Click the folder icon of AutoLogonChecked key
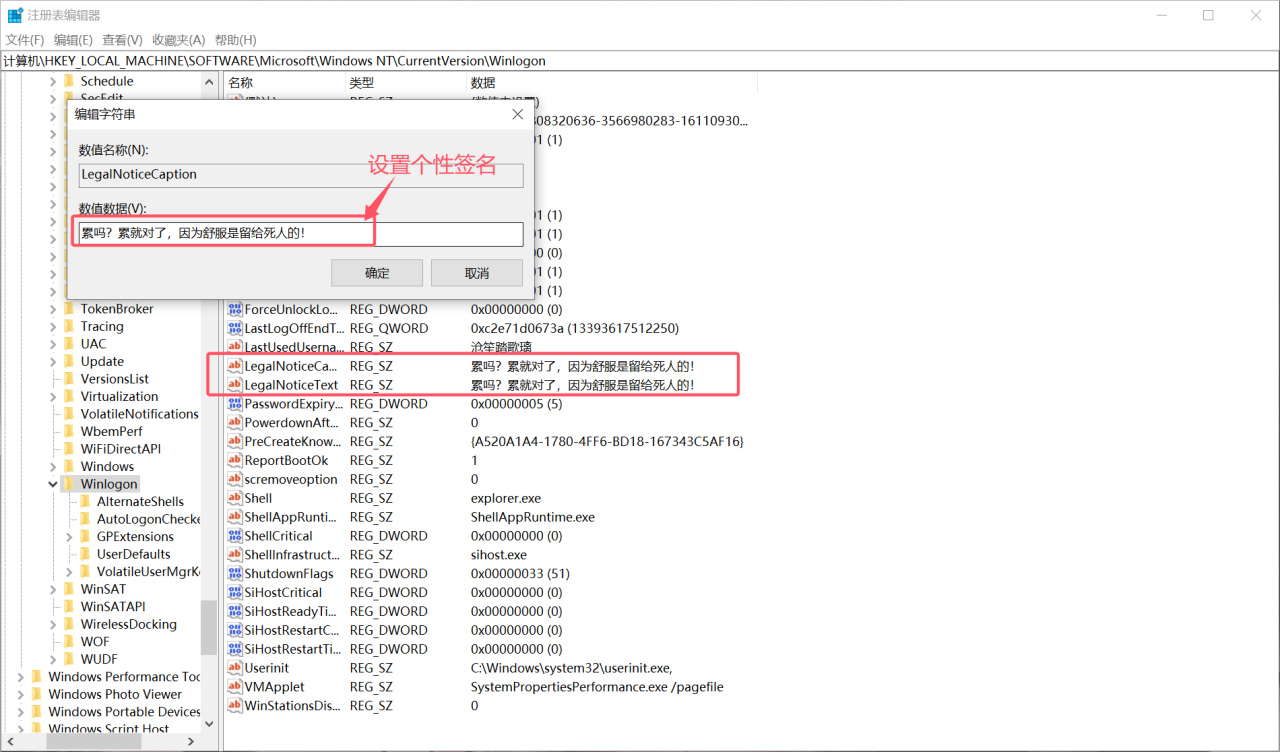The height and width of the screenshot is (752, 1280). 85,519
